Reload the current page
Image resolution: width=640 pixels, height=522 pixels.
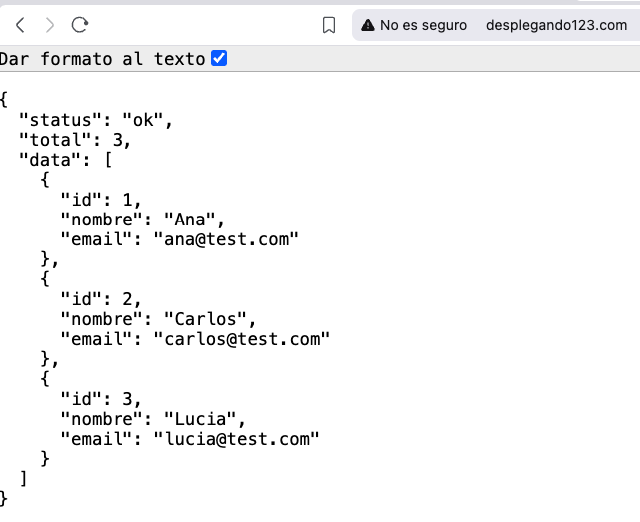[x=81, y=25]
